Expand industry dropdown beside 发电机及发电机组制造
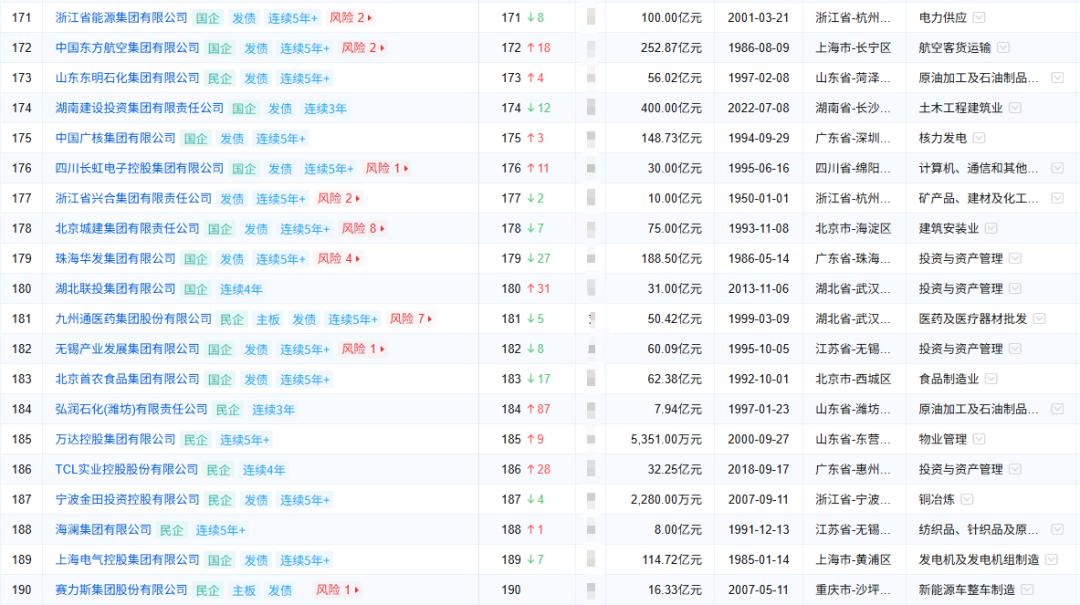The image size is (1080, 605). coord(1051,560)
